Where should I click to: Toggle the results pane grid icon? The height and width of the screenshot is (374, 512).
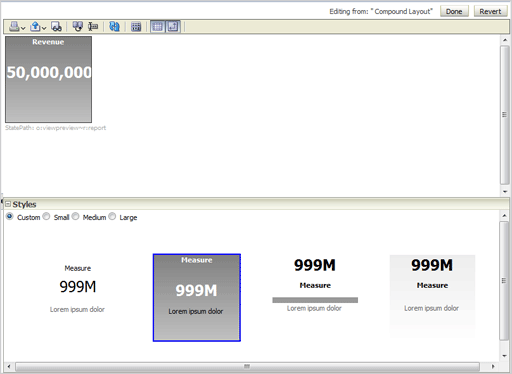point(157,26)
